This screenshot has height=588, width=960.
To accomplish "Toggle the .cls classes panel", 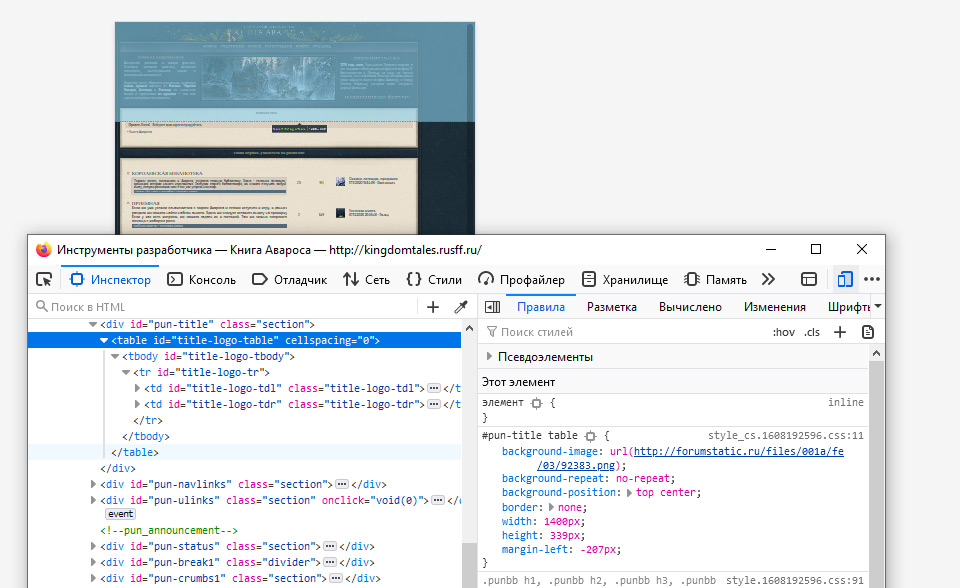I will pos(812,332).
